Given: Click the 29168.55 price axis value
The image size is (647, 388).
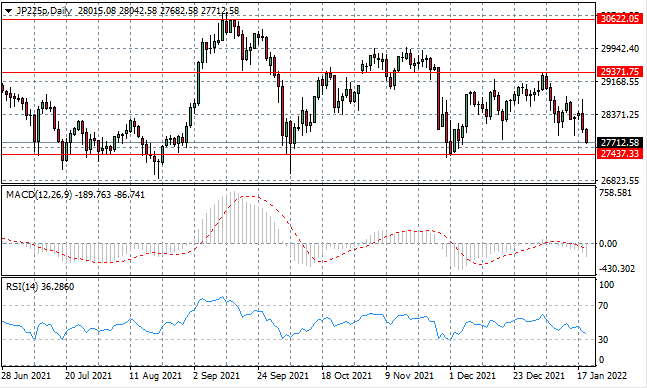Looking at the screenshot, I should pyautogui.click(x=620, y=82).
